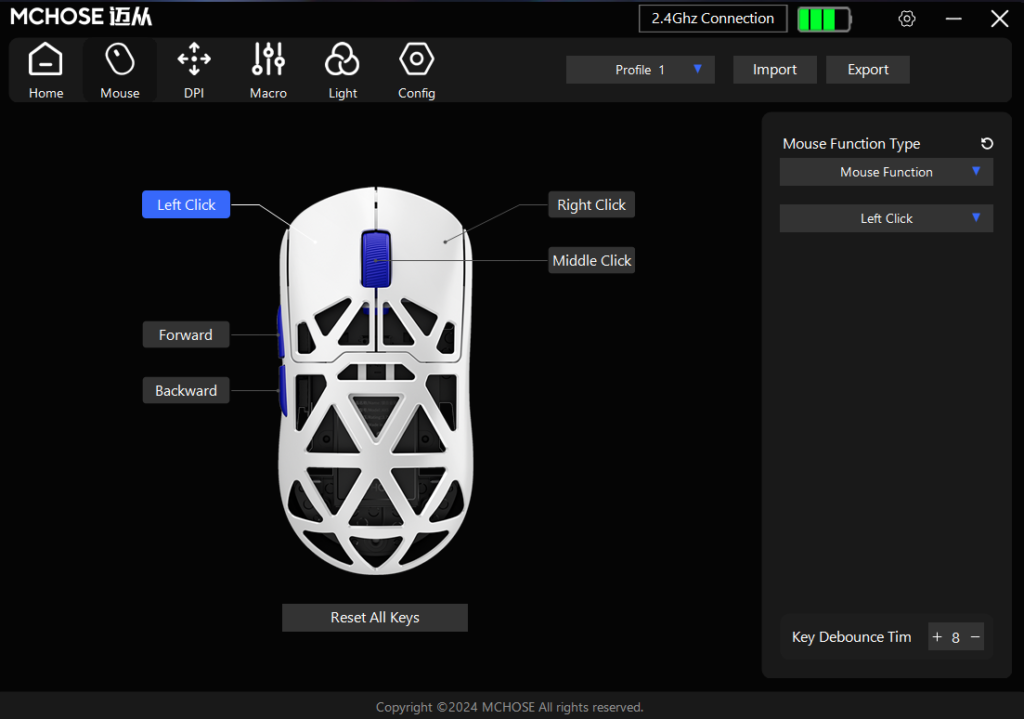Increase Key Debounce Time with plus button
This screenshot has width=1024, height=719.
click(x=937, y=637)
